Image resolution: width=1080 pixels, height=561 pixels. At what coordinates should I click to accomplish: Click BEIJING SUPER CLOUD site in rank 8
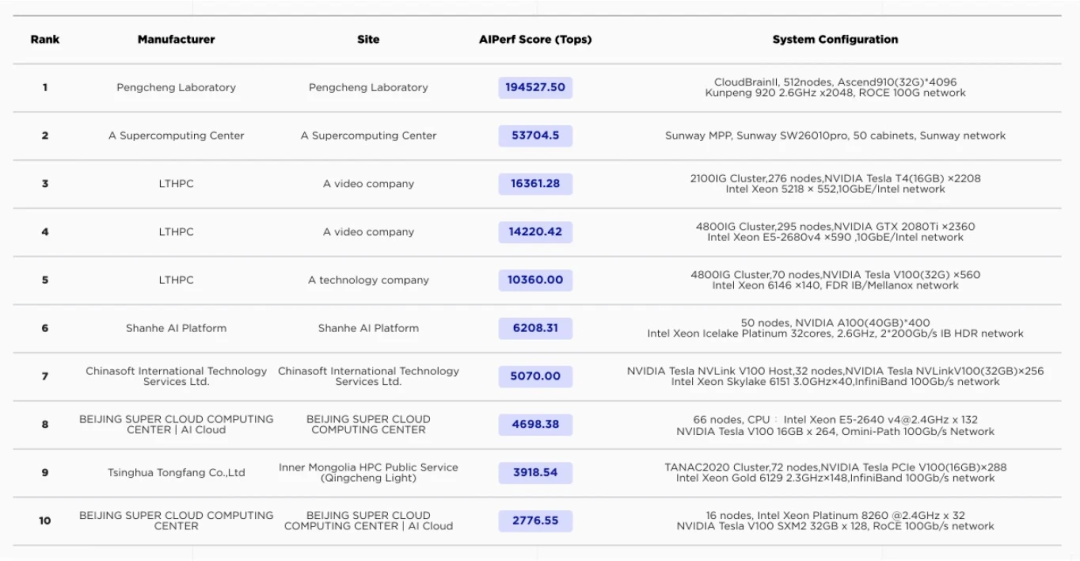tap(368, 425)
